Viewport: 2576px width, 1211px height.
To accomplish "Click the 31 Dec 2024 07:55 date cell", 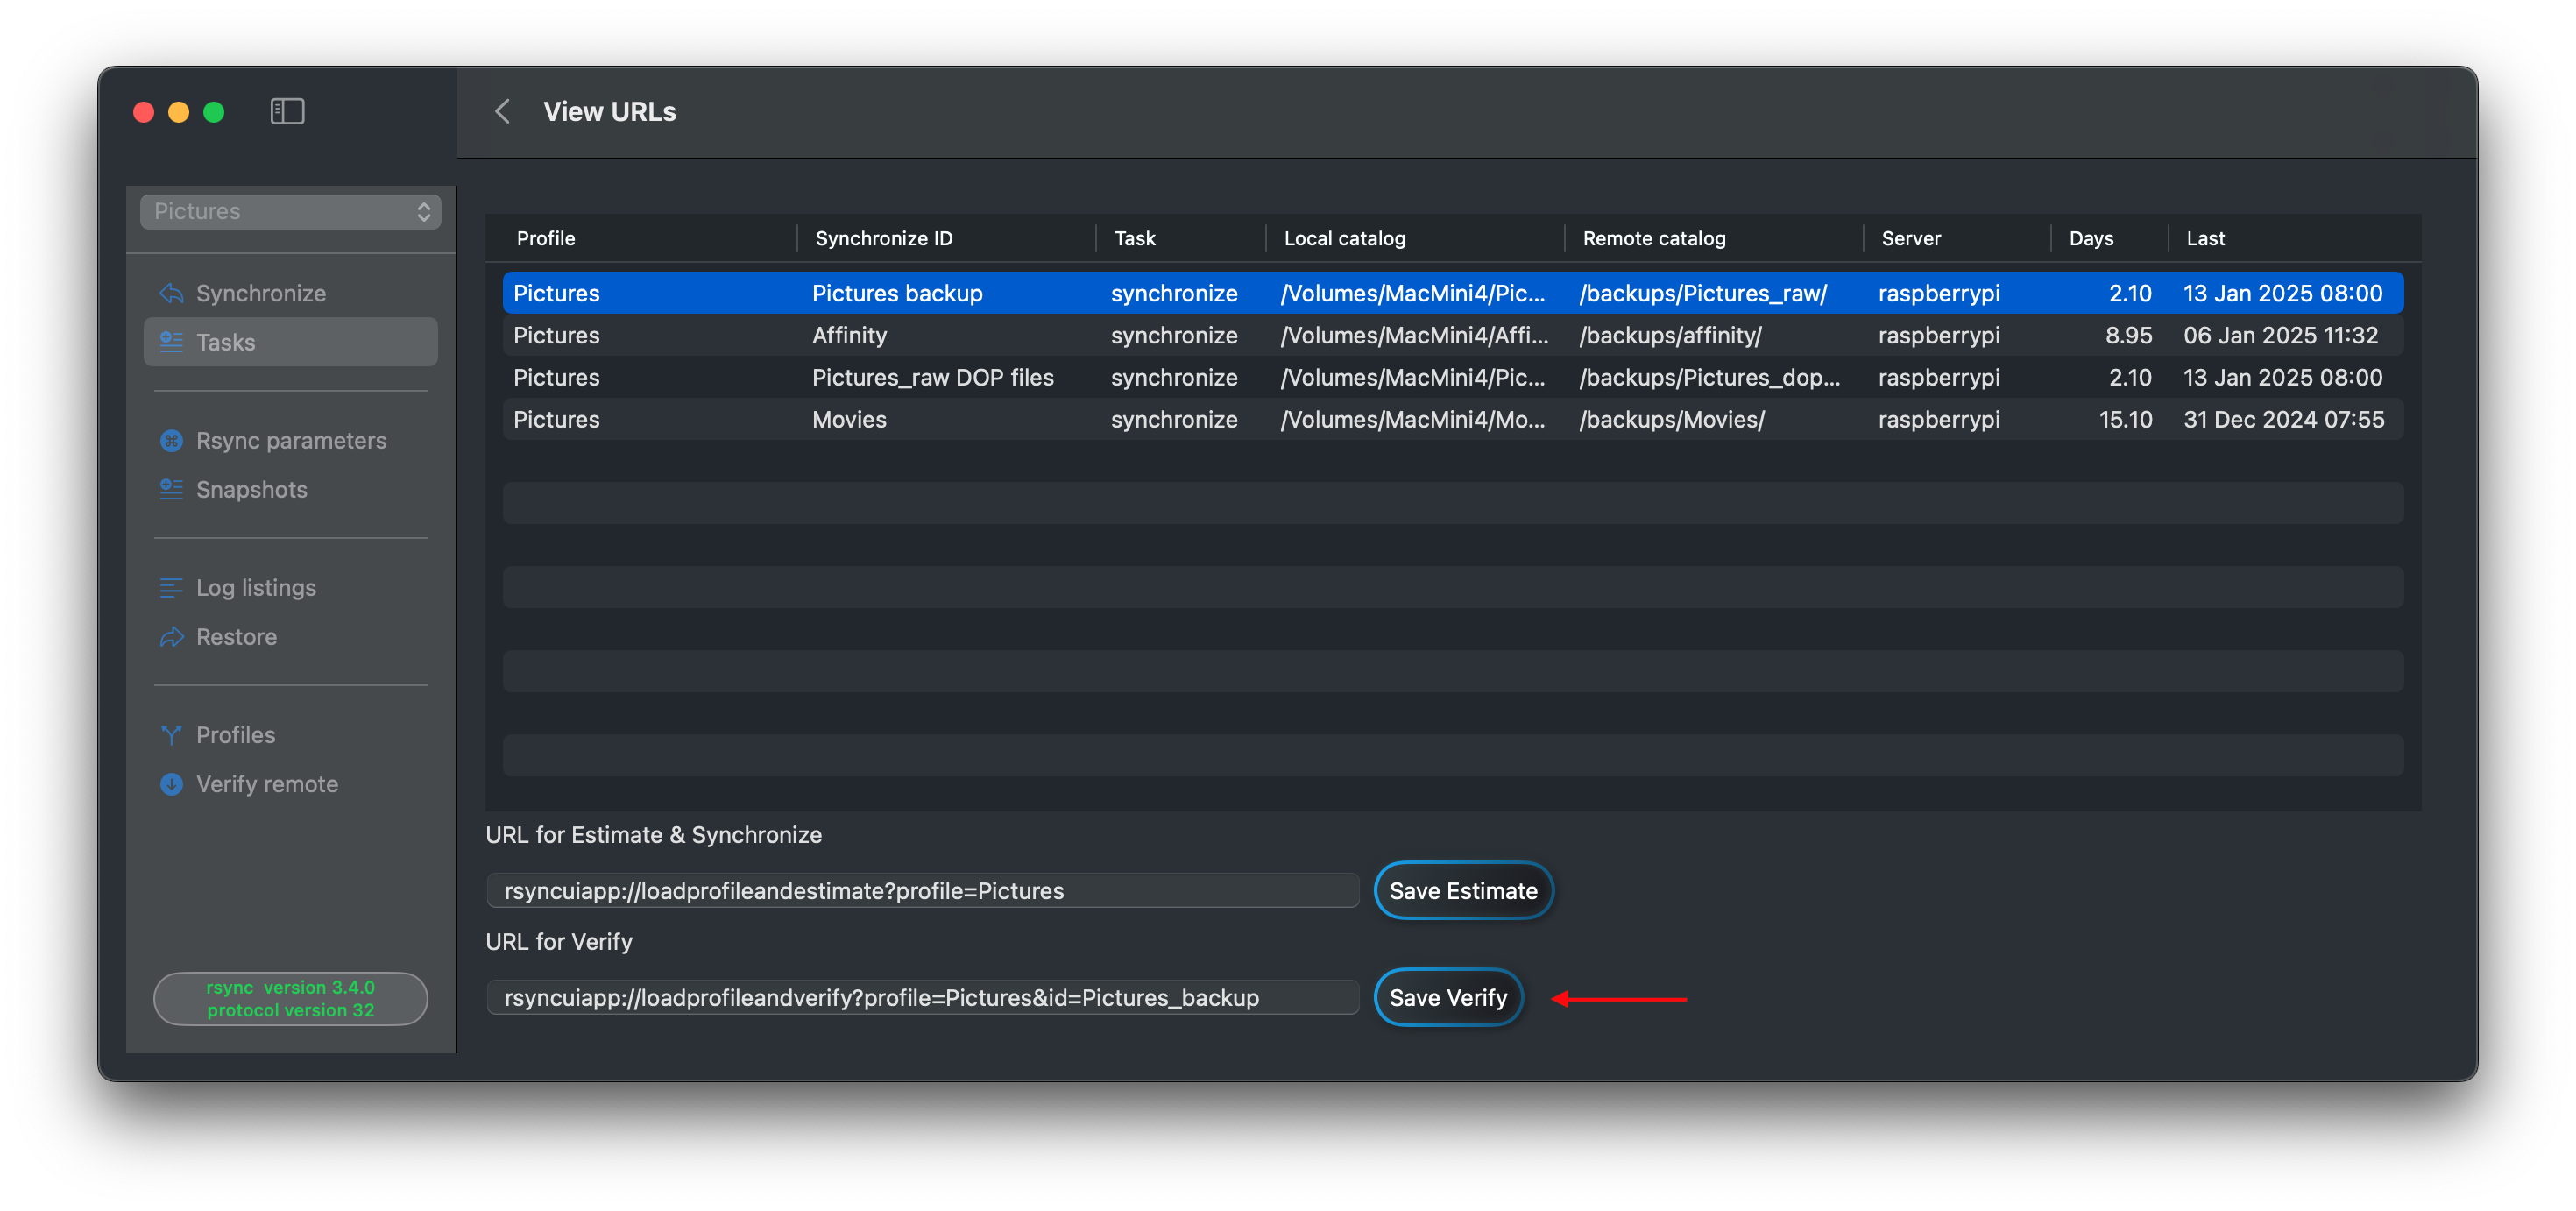I will coord(2283,419).
